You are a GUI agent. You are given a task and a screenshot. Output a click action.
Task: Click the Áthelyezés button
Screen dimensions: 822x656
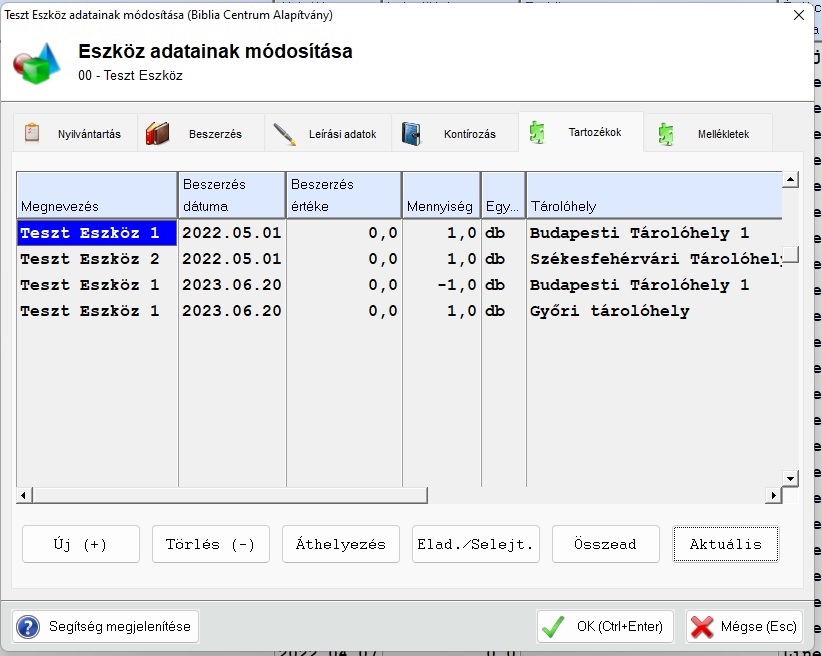(x=340, y=545)
